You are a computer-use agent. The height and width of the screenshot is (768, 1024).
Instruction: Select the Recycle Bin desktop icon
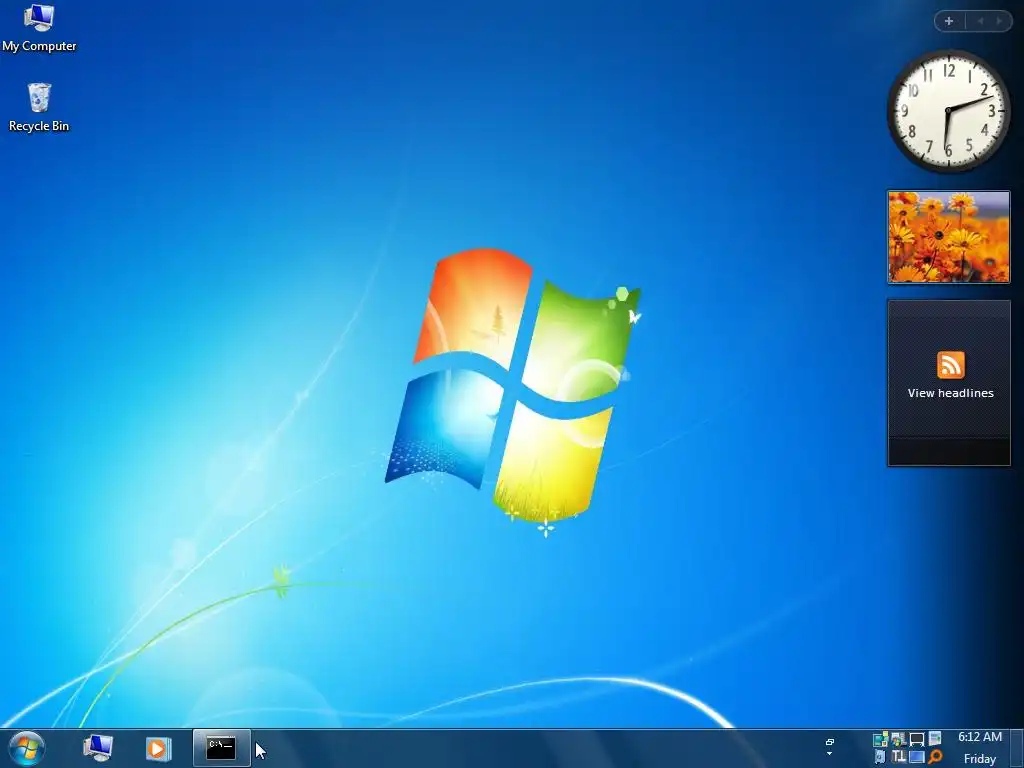click(39, 108)
